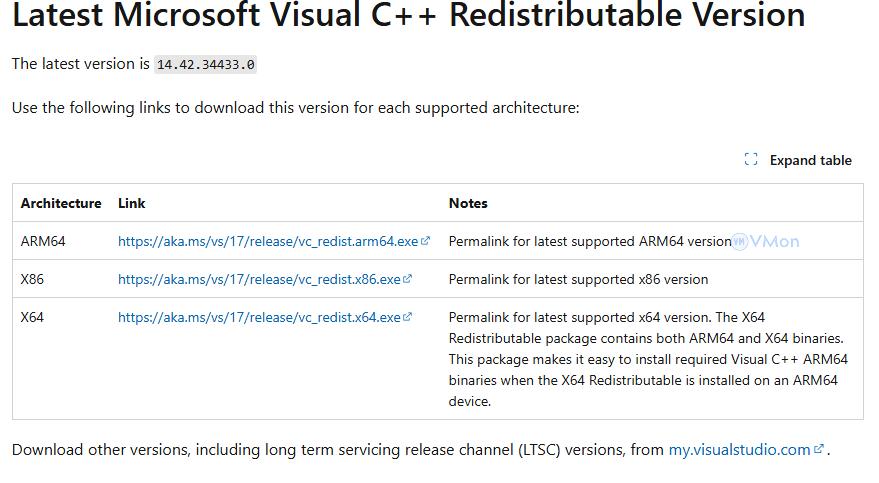Click the Notes column header
The image size is (879, 483).
[468, 203]
